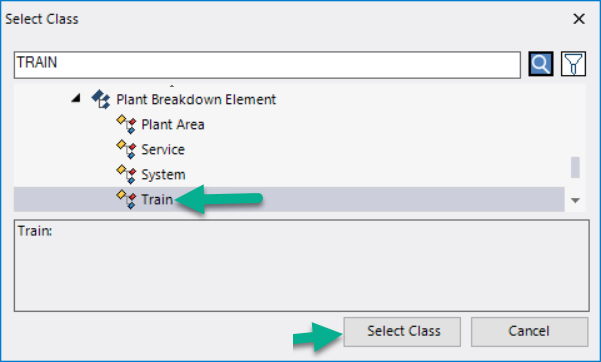This screenshot has height=362, width=601.
Task: Select the Plant Area tree item
Action: pos(173,125)
